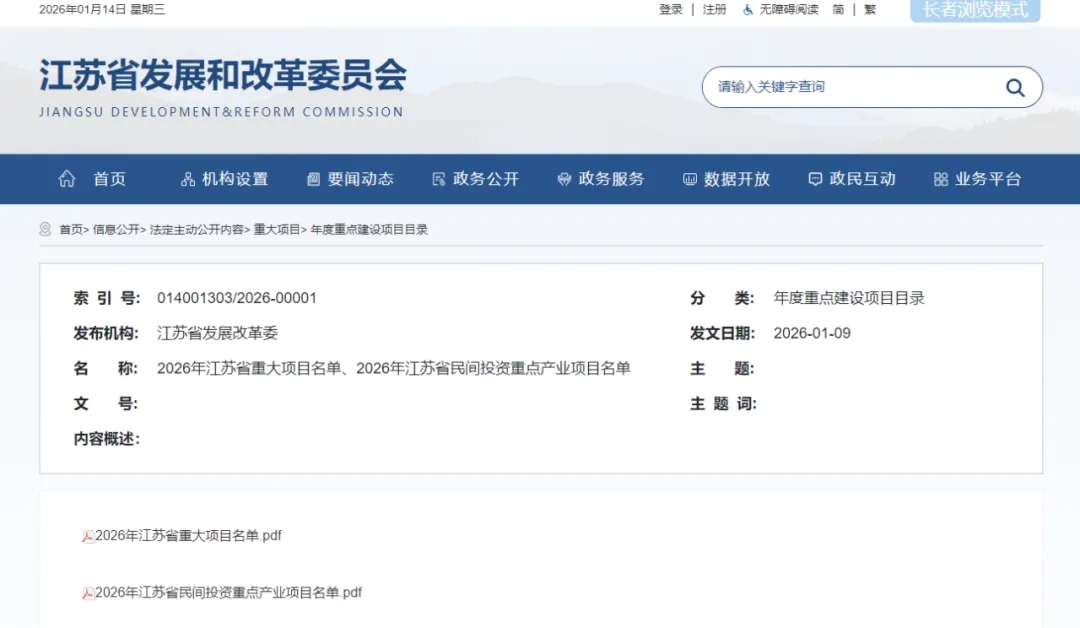Click PDF icon for 2026年江苏省重大项目名单
This screenshot has width=1080, height=628.
88,536
